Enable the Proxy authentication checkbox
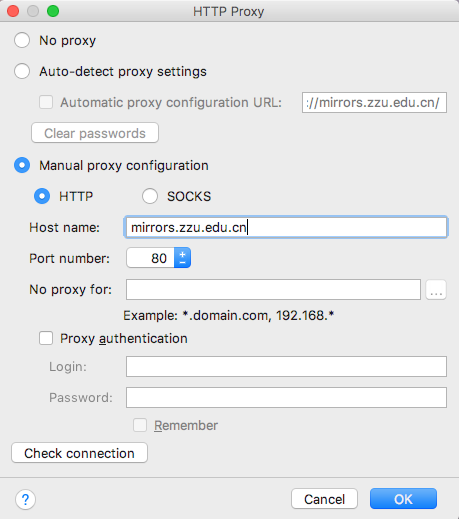This screenshot has width=459, height=519. point(46,338)
